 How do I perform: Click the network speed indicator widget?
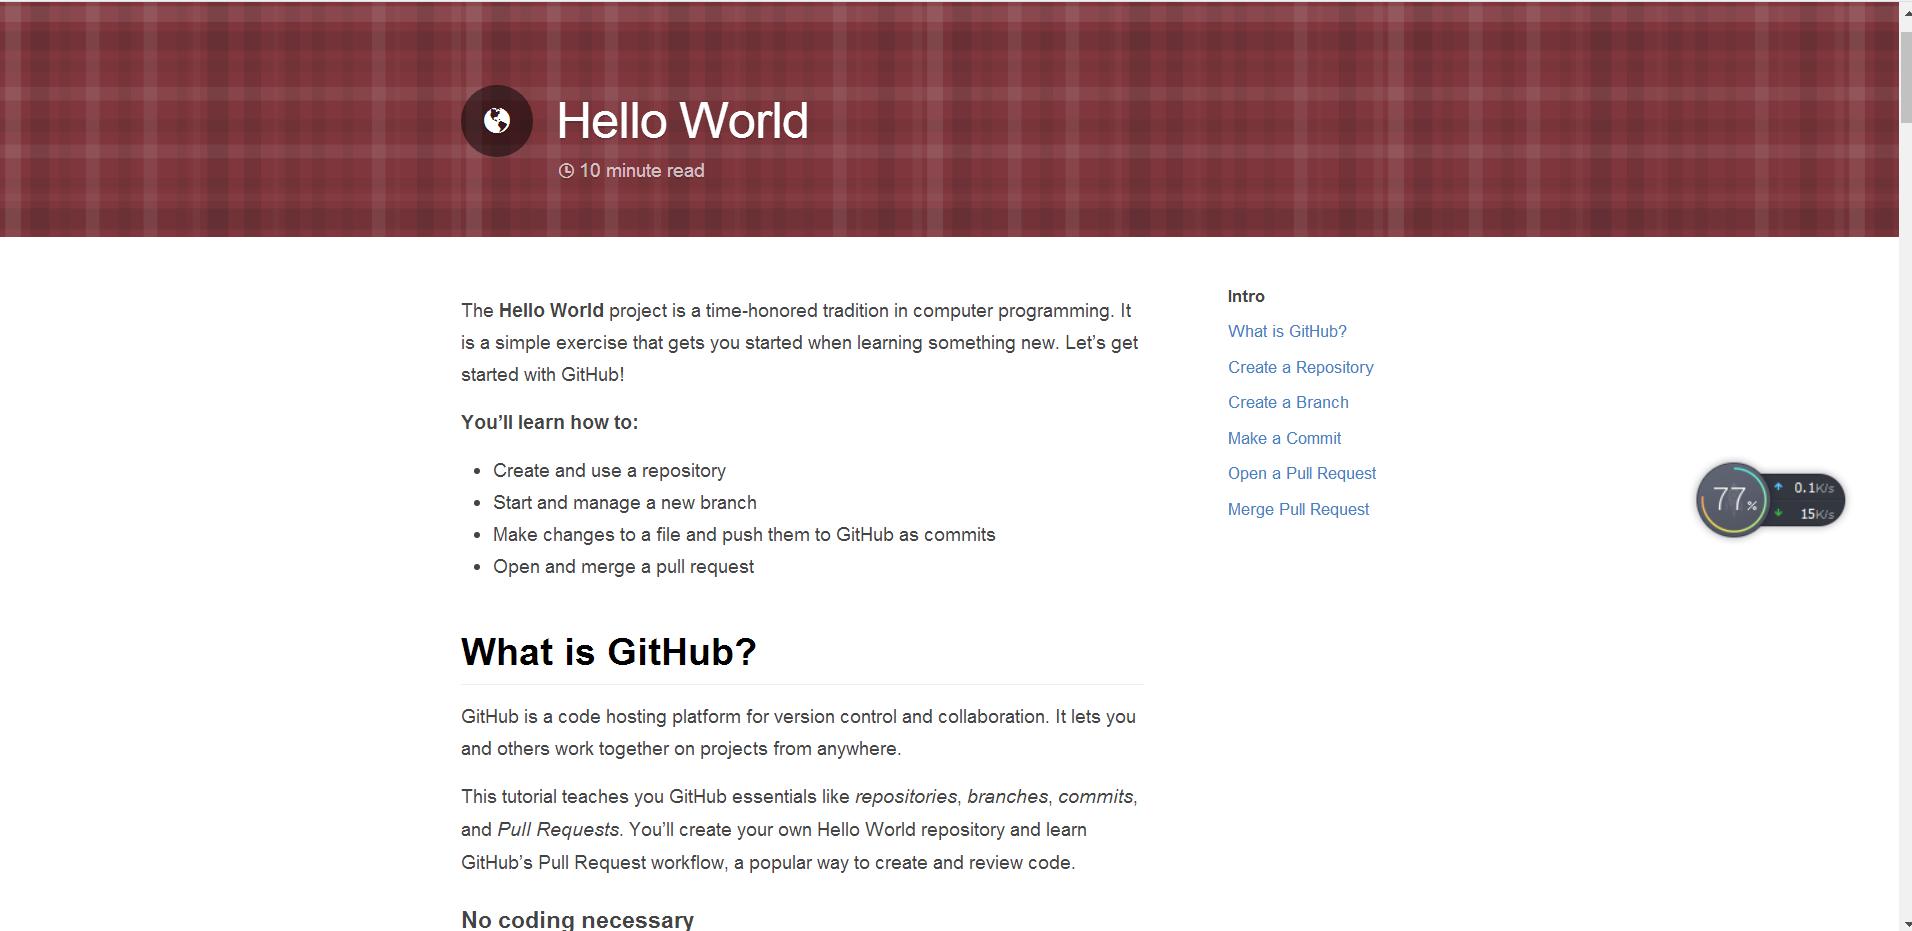(x=1806, y=500)
